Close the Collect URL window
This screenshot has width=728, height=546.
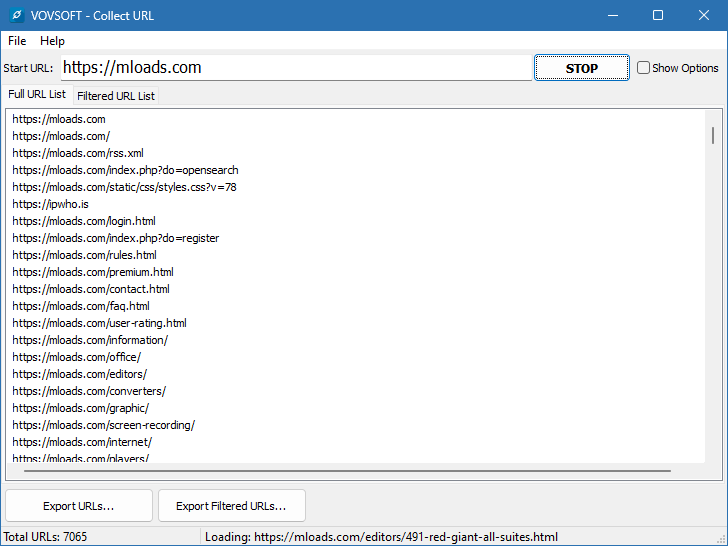[x=704, y=15]
